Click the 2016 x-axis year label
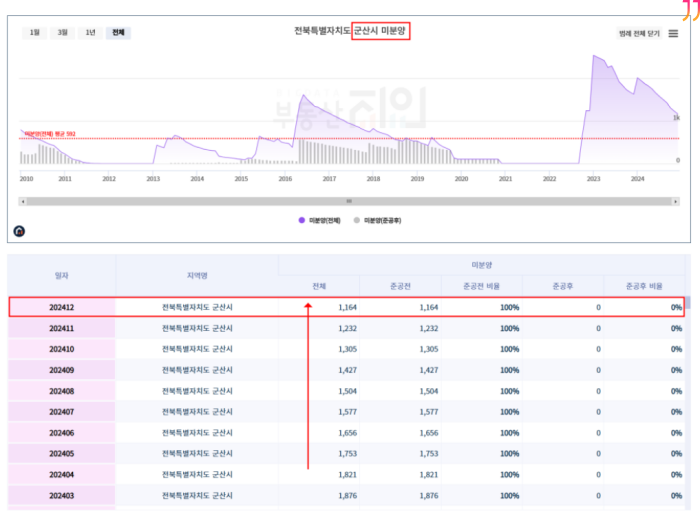The height and width of the screenshot is (514, 700). coord(285,179)
